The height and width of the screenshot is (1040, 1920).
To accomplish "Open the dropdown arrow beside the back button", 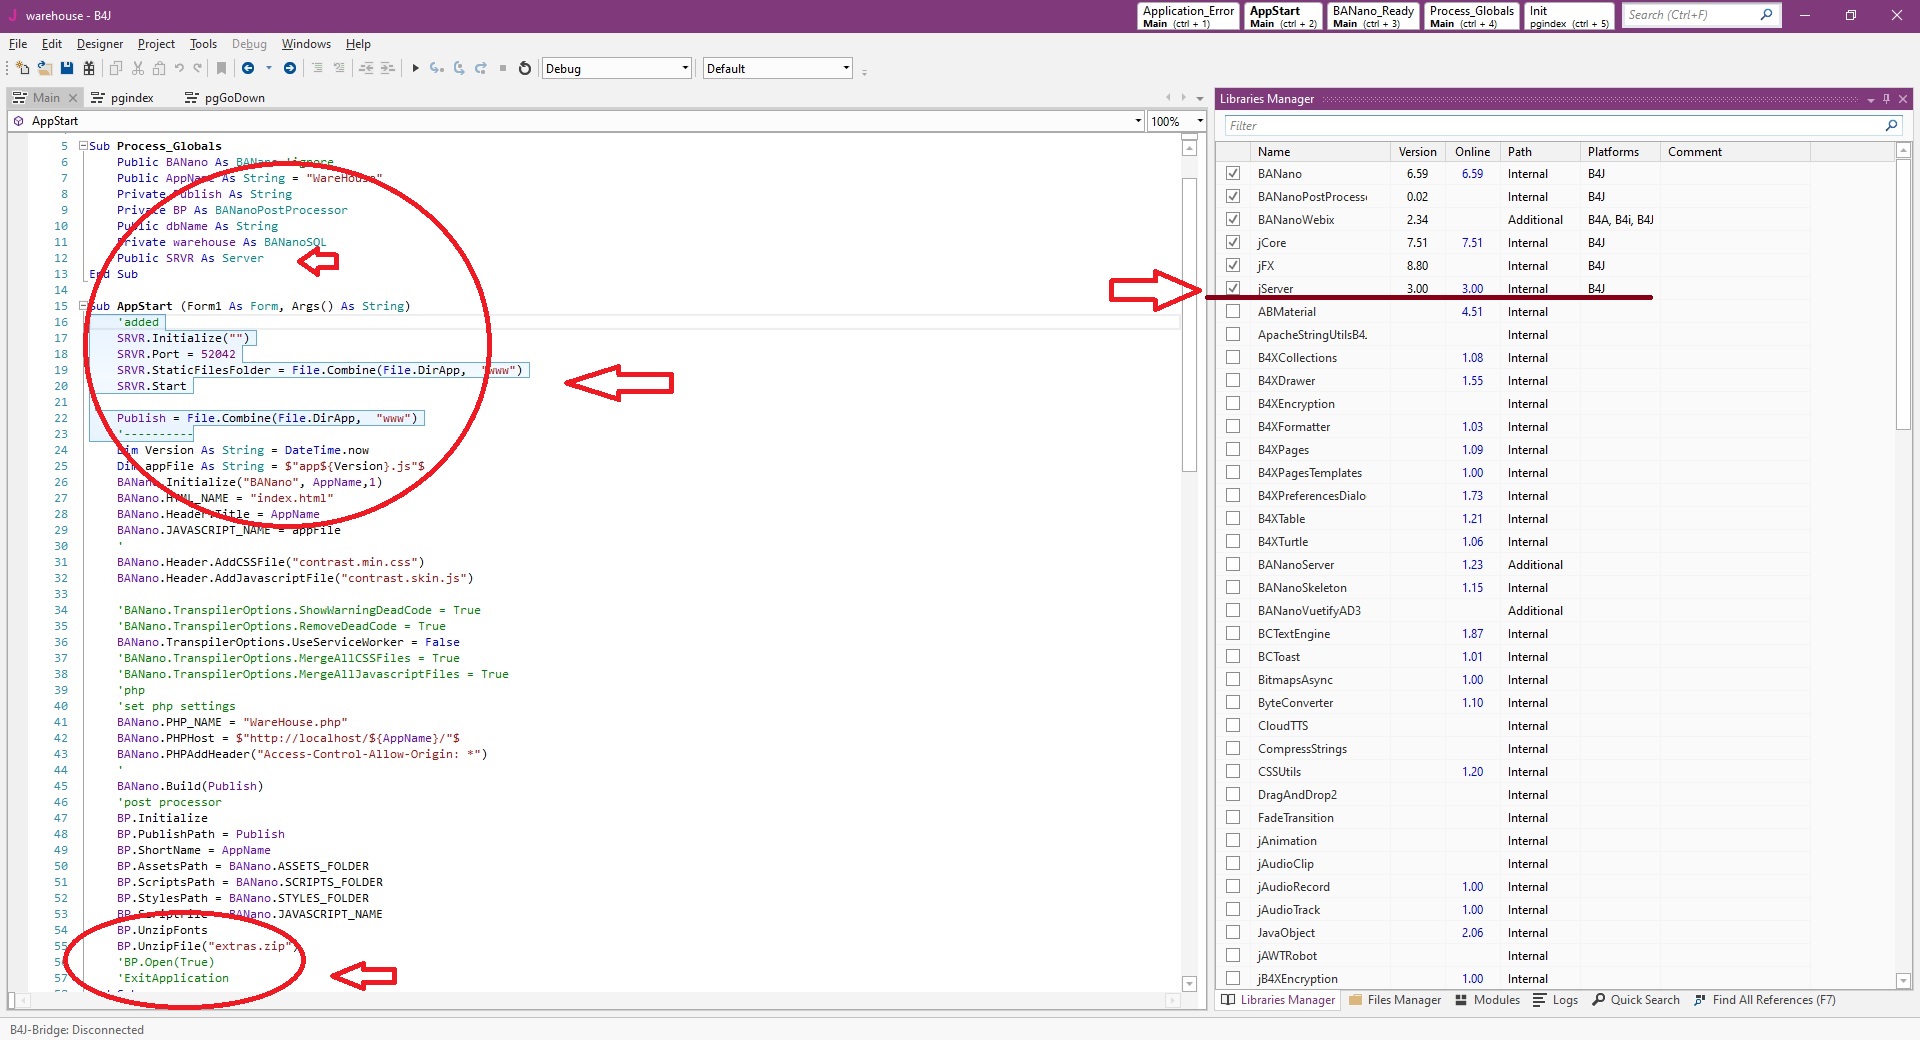I will pyautogui.click(x=268, y=68).
